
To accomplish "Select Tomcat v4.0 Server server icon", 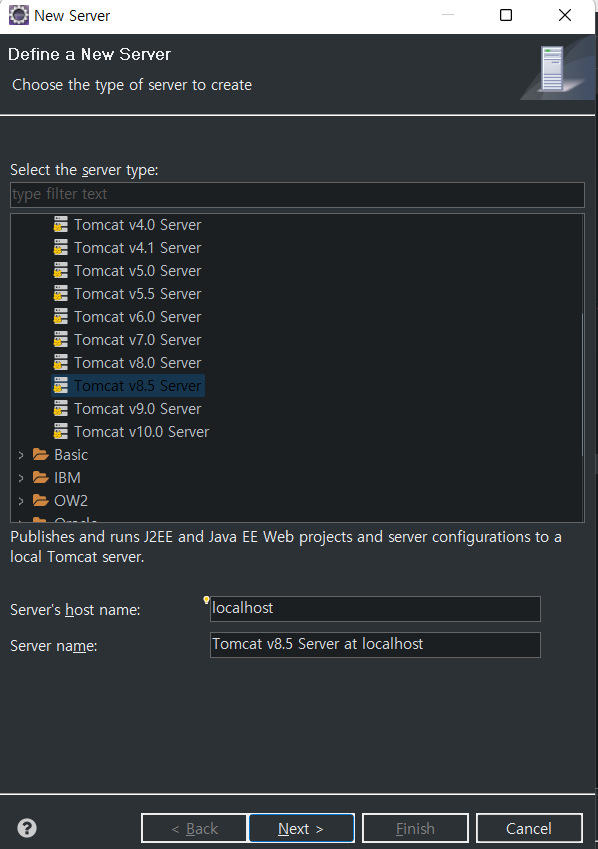I will tap(61, 225).
